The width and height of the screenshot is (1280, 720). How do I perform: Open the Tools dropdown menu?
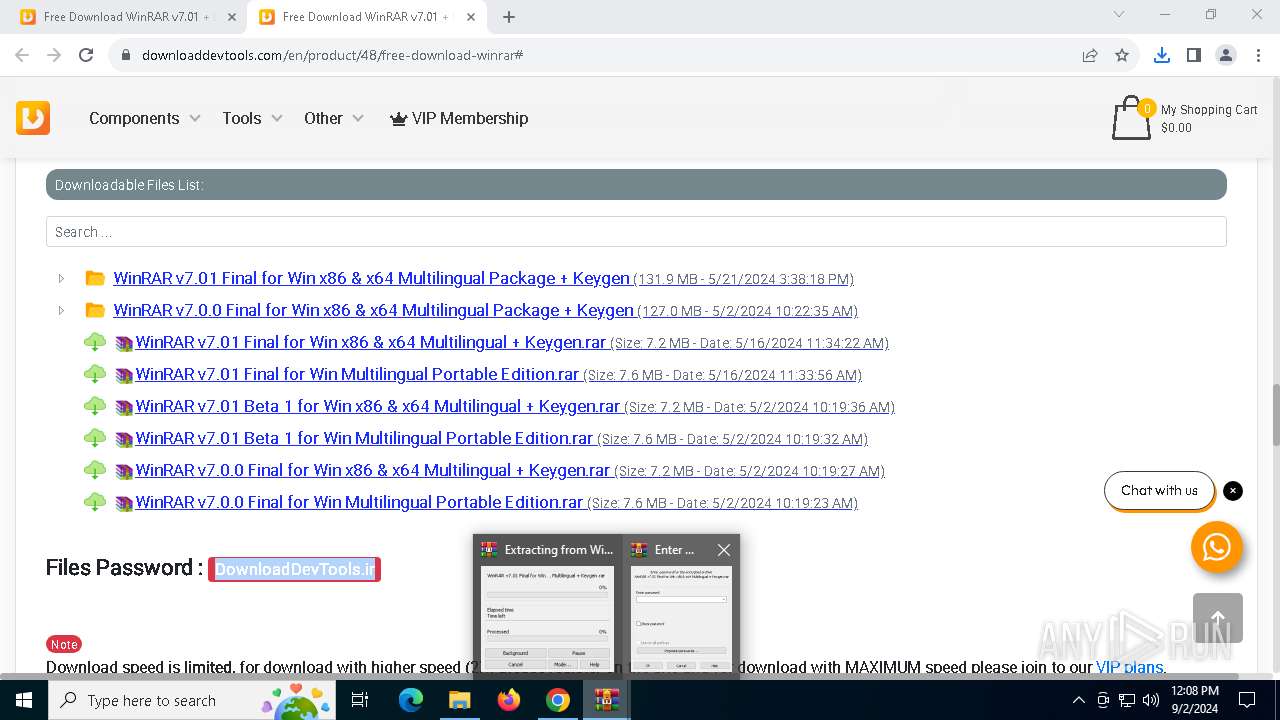(x=252, y=118)
